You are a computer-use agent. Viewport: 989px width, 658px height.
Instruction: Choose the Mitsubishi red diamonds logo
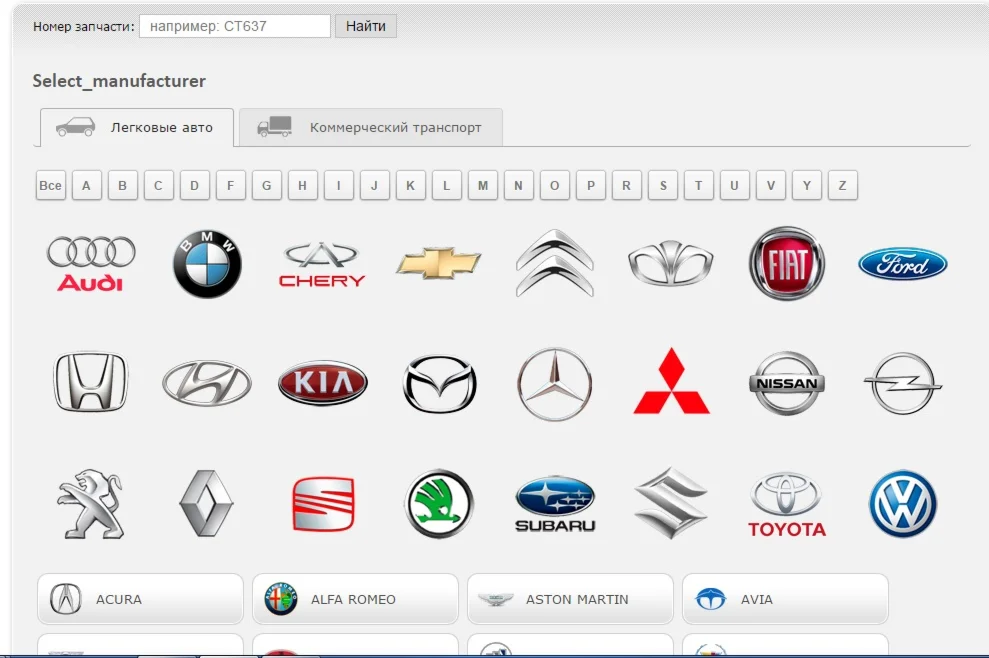[671, 382]
